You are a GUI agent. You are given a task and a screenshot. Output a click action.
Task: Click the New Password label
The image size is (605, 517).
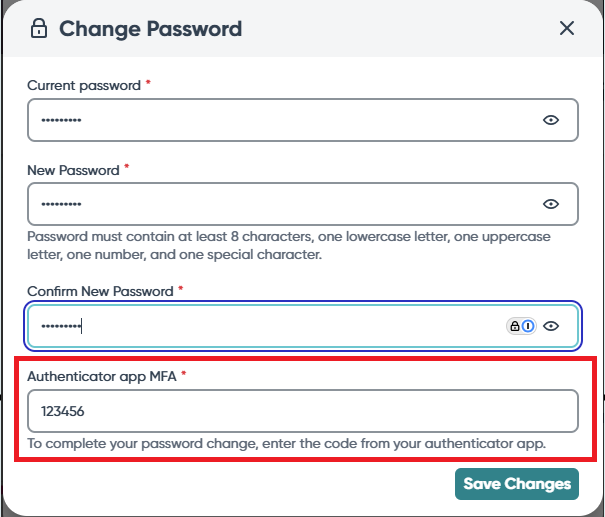click(x=73, y=170)
